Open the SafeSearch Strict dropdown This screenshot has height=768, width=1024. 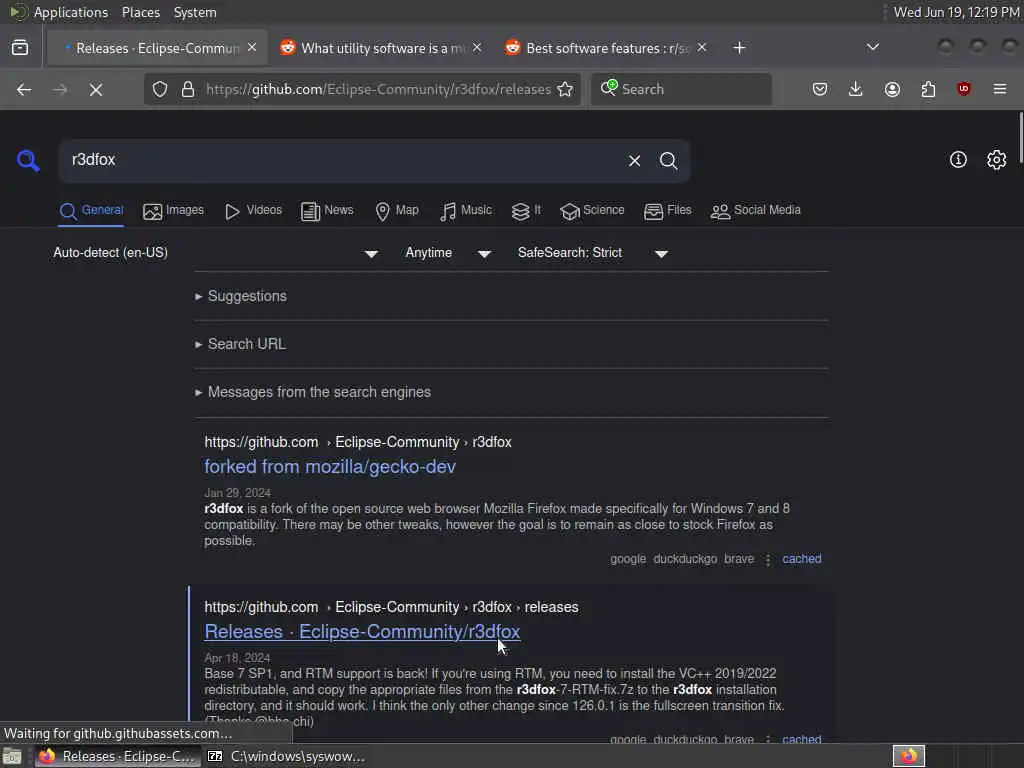[592, 253]
